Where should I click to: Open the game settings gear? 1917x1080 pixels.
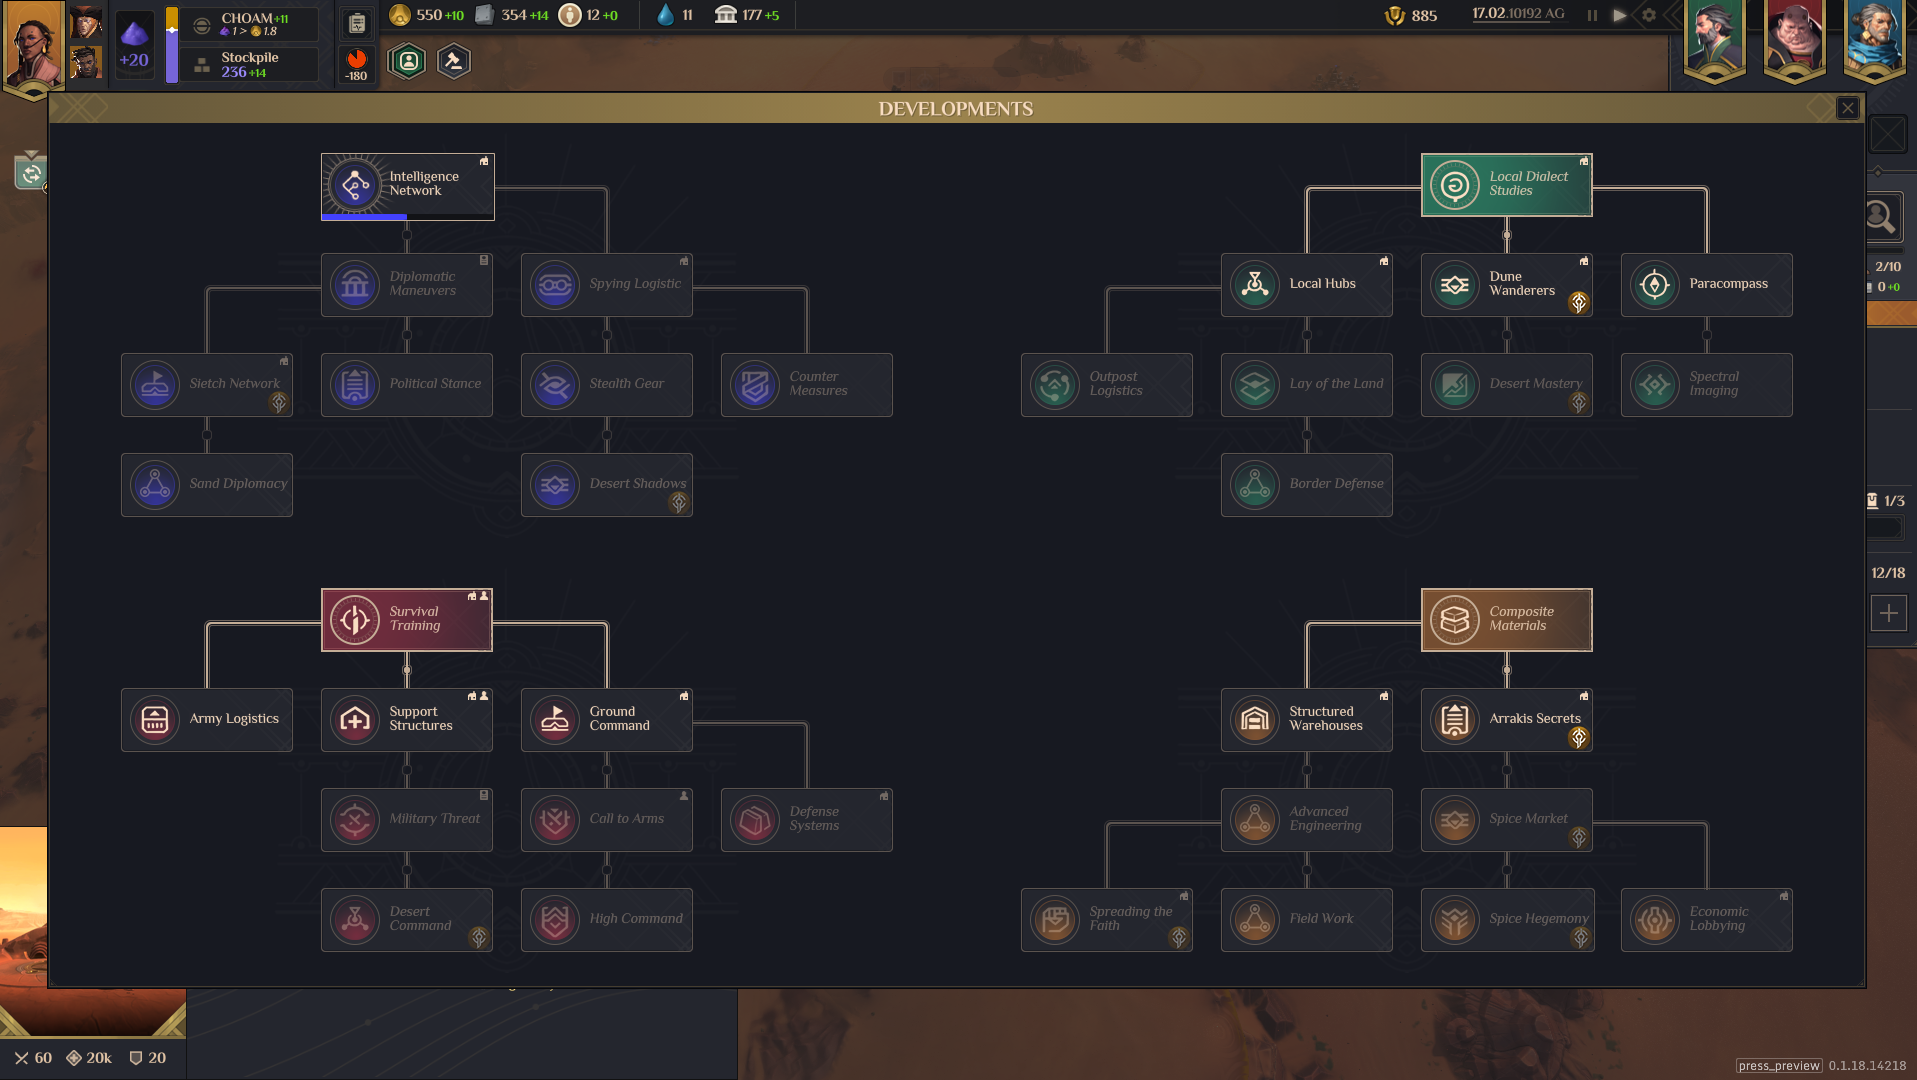click(1649, 15)
